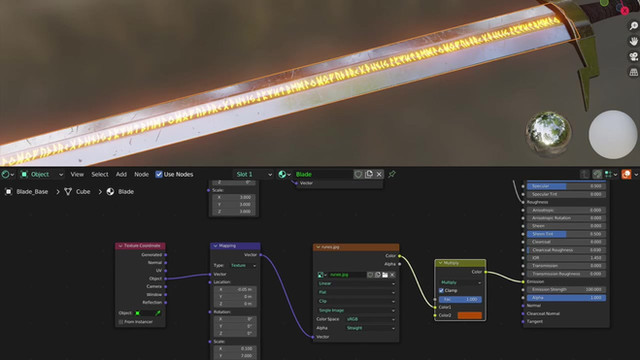
Task: Select the hand pan view icon
Action: point(633,41)
